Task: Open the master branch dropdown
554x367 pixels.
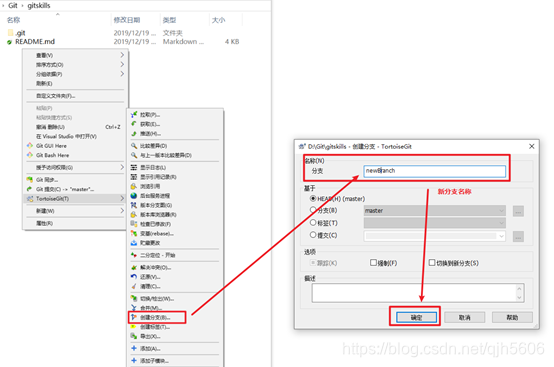Action: pyautogui.click(x=435, y=211)
